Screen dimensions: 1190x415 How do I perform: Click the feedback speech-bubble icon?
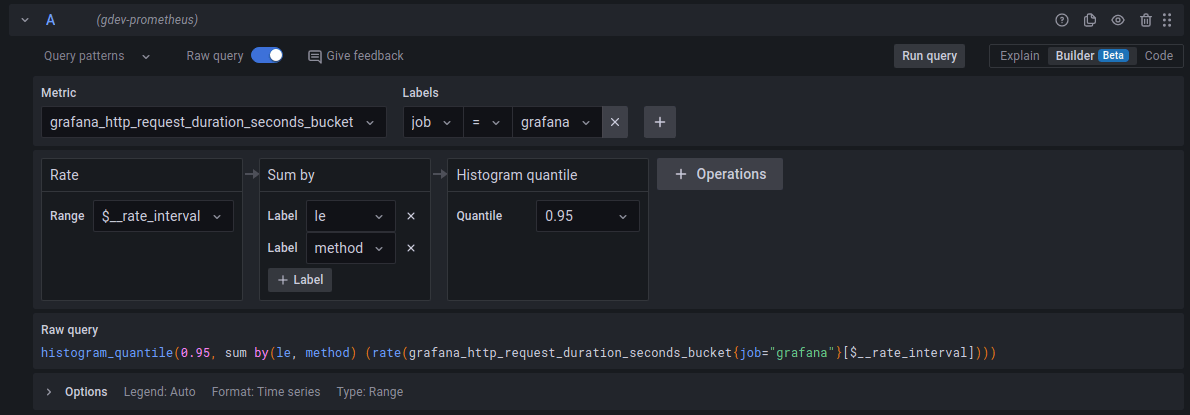[x=315, y=56]
